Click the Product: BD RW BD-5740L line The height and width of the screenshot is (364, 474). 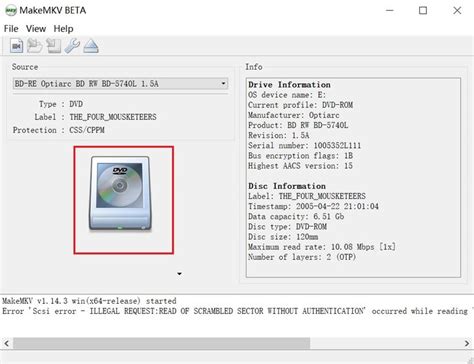(298, 125)
